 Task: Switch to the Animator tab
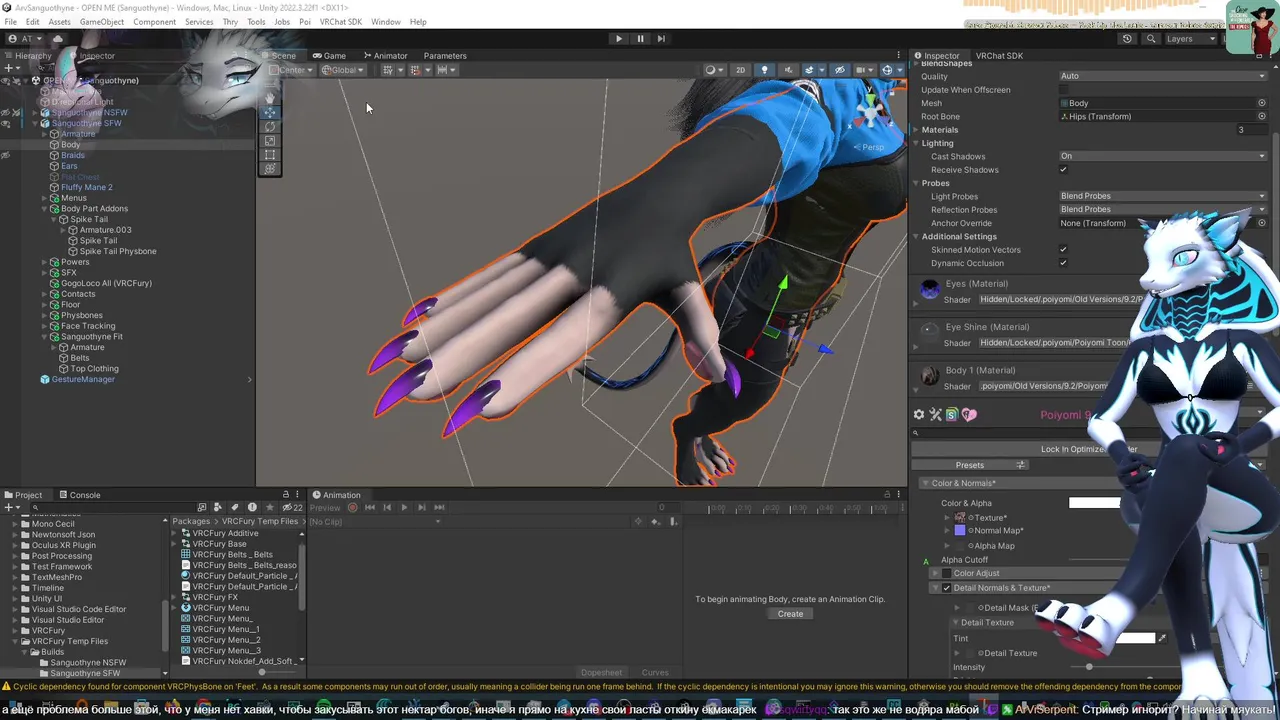[385, 56]
